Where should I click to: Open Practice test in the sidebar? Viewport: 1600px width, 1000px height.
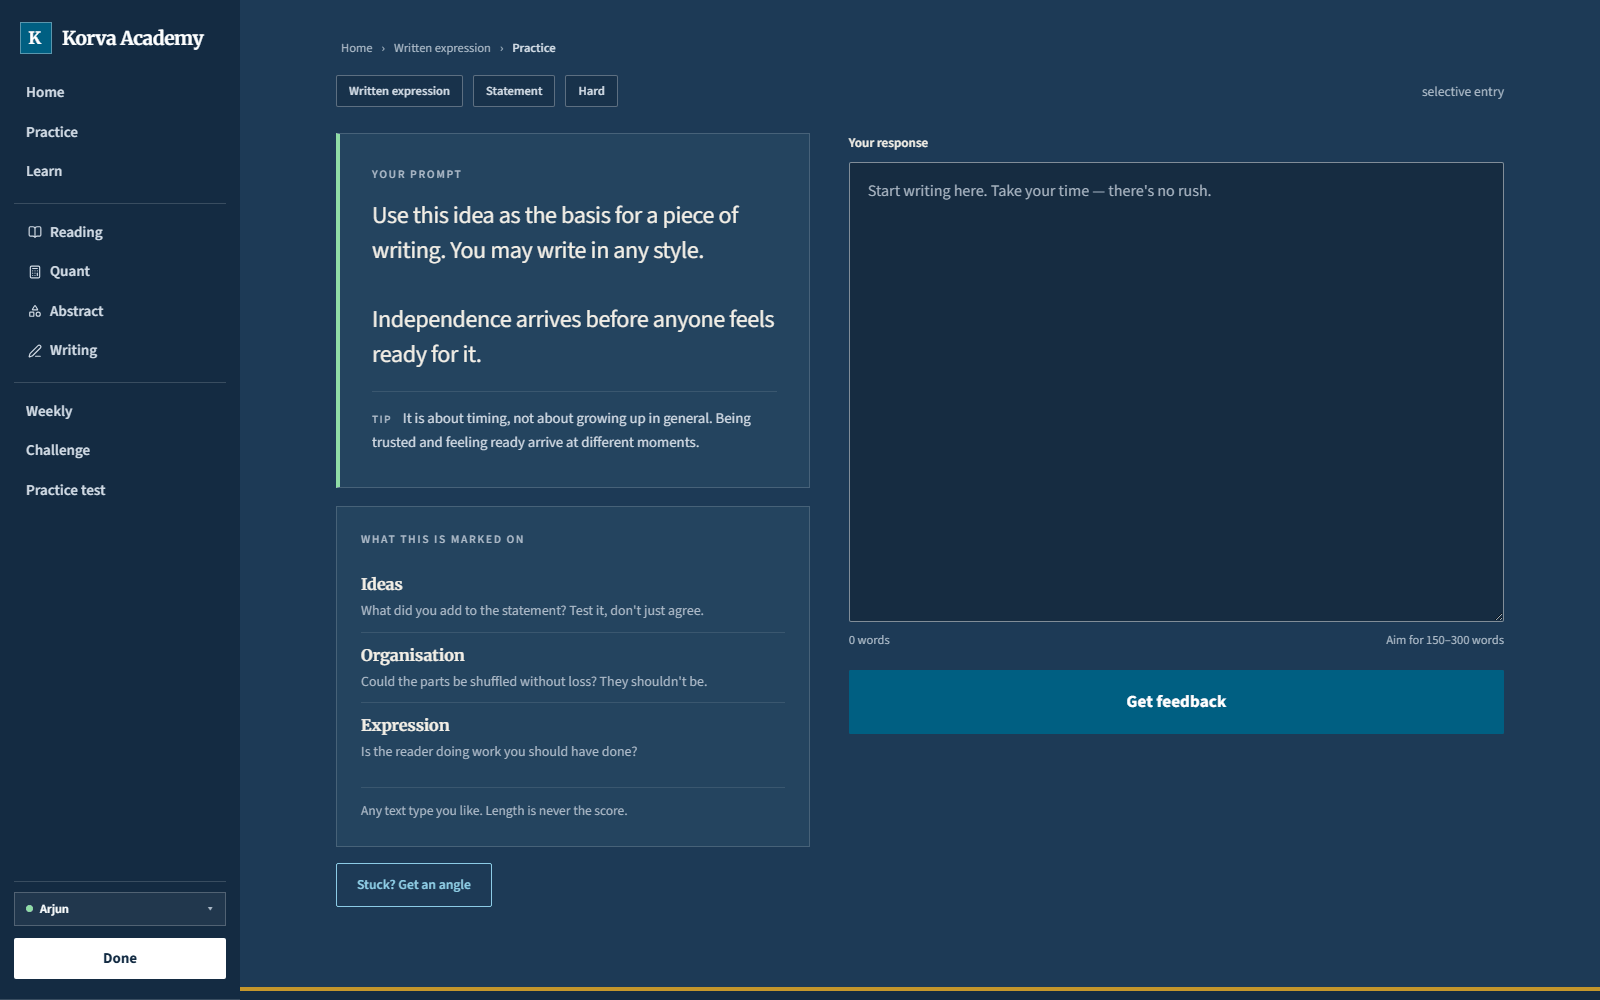[x=66, y=490]
